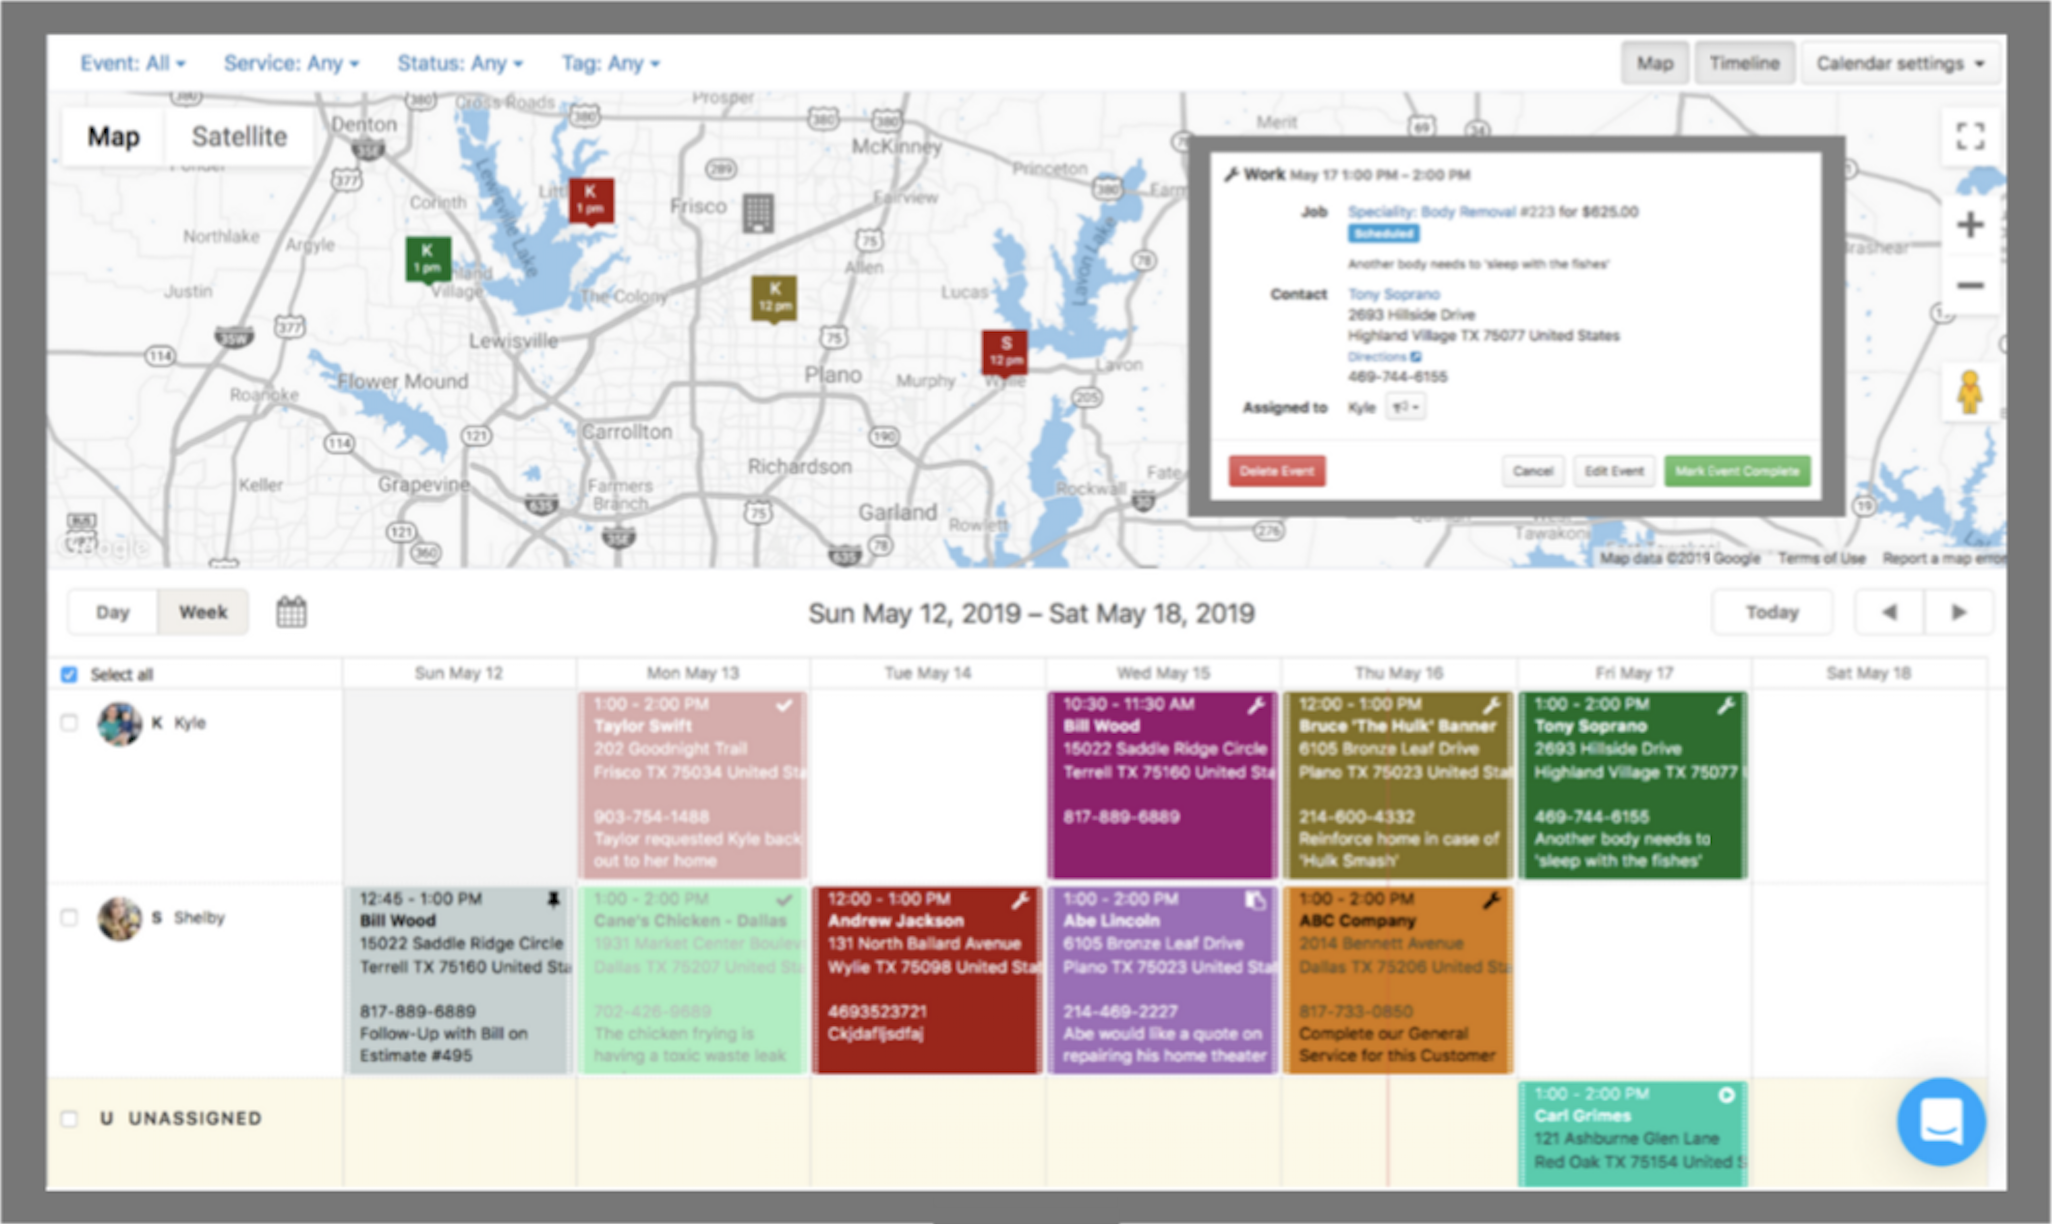Switch map to Satellite view

click(239, 137)
